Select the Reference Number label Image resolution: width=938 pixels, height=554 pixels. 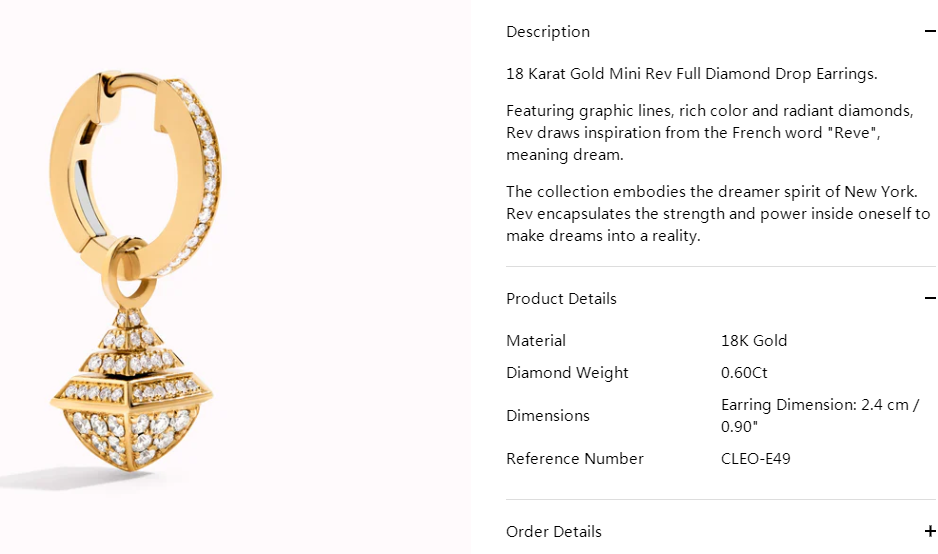coord(575,459)
